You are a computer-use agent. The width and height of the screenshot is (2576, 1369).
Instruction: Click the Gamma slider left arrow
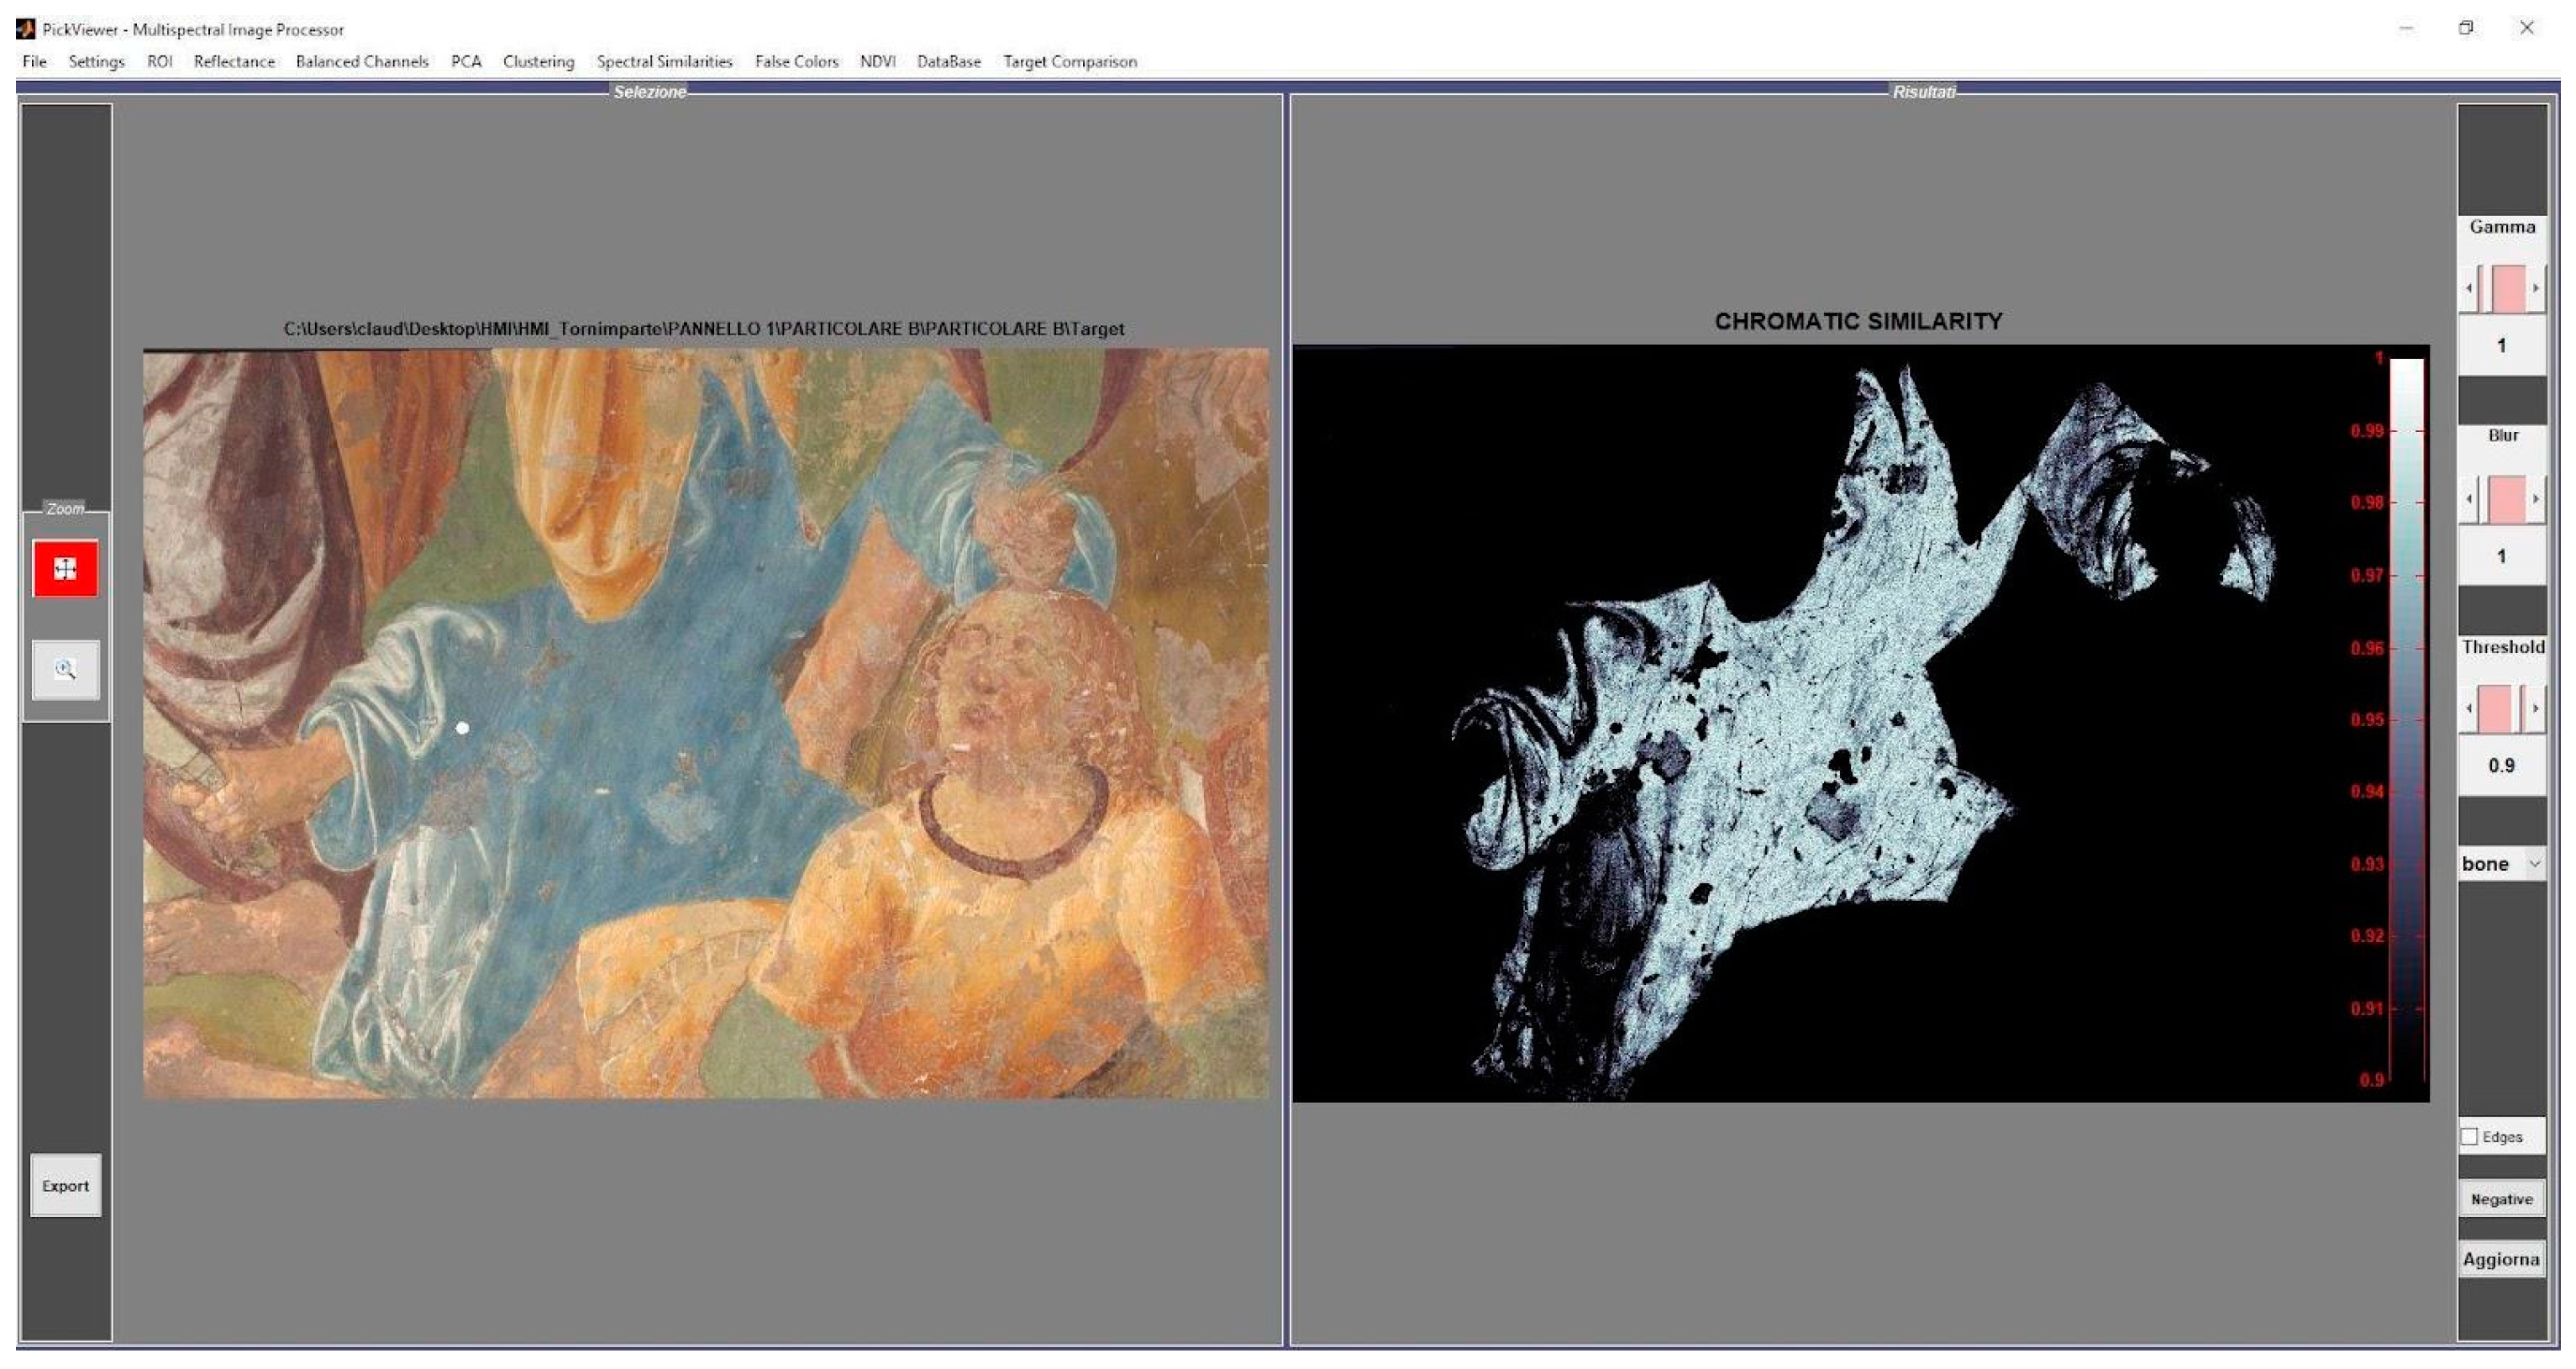(x=2469, y=289)
